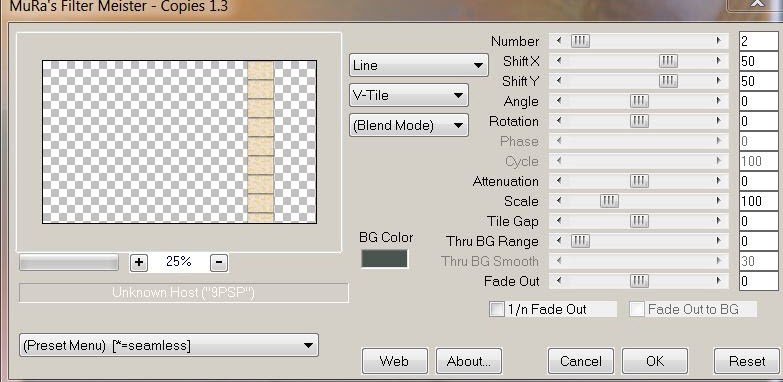Enable the 1/n Fade Out checkbox
783x382 pixels.
497,310
